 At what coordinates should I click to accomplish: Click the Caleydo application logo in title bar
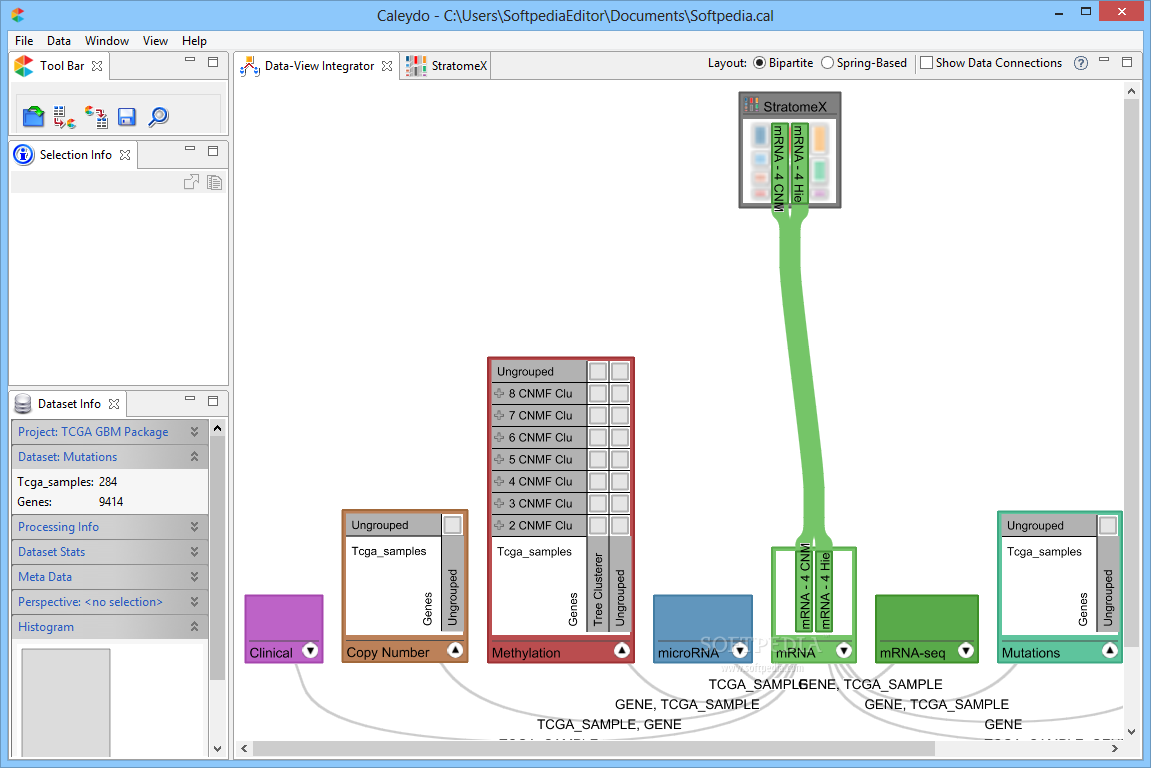pyautogui.click(x=18, y=15)
